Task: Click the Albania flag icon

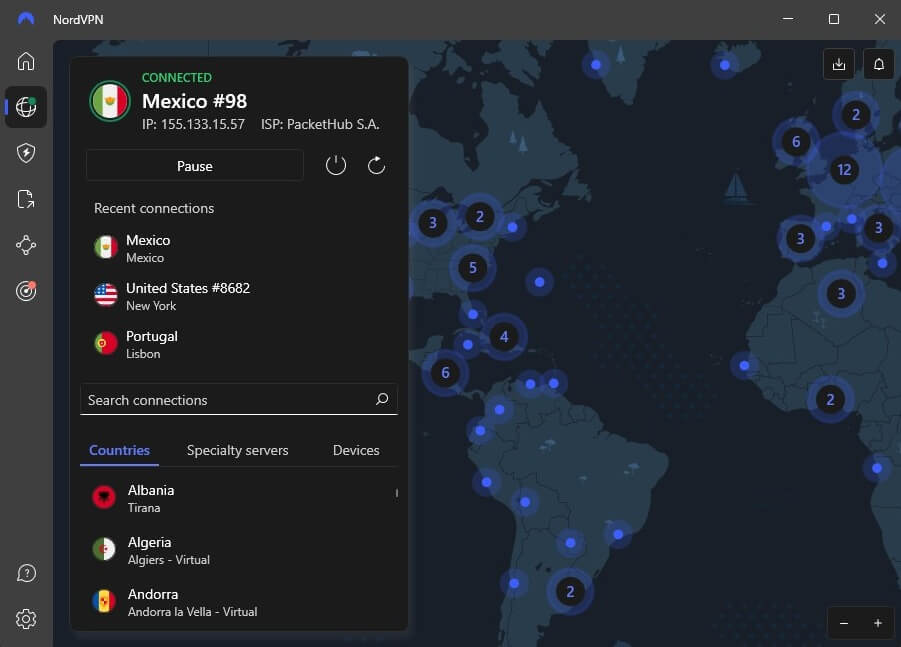Action: [x=104, y=497]
